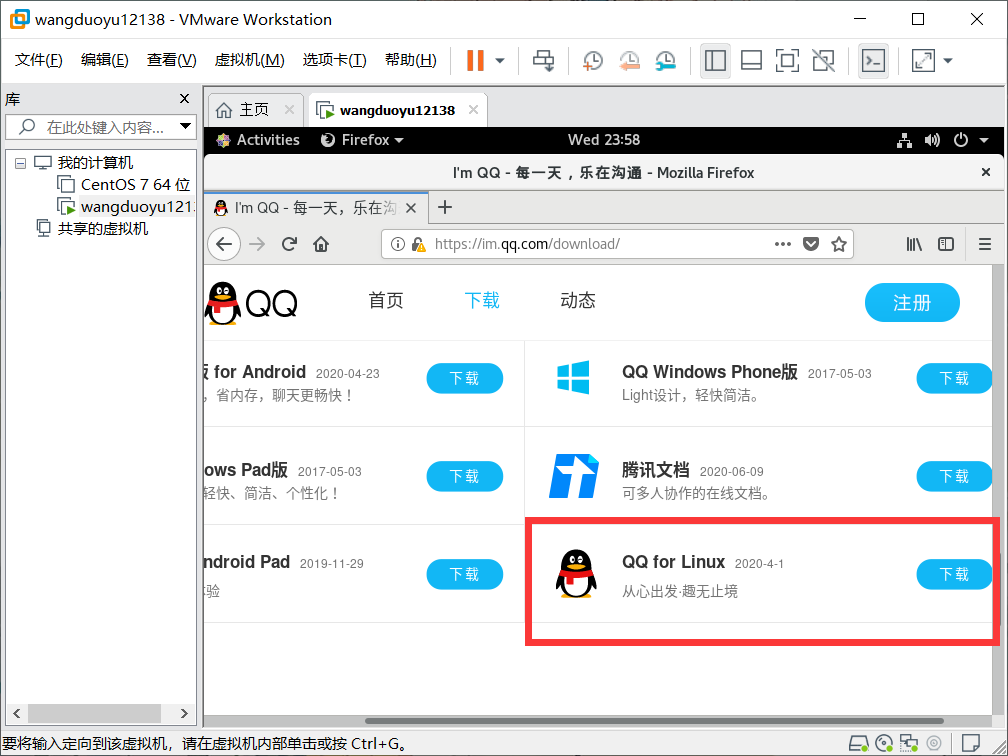Screen dimensions: 1008x756
Task: Click the Tencent Docs blue icon
Action: point(576,476)
